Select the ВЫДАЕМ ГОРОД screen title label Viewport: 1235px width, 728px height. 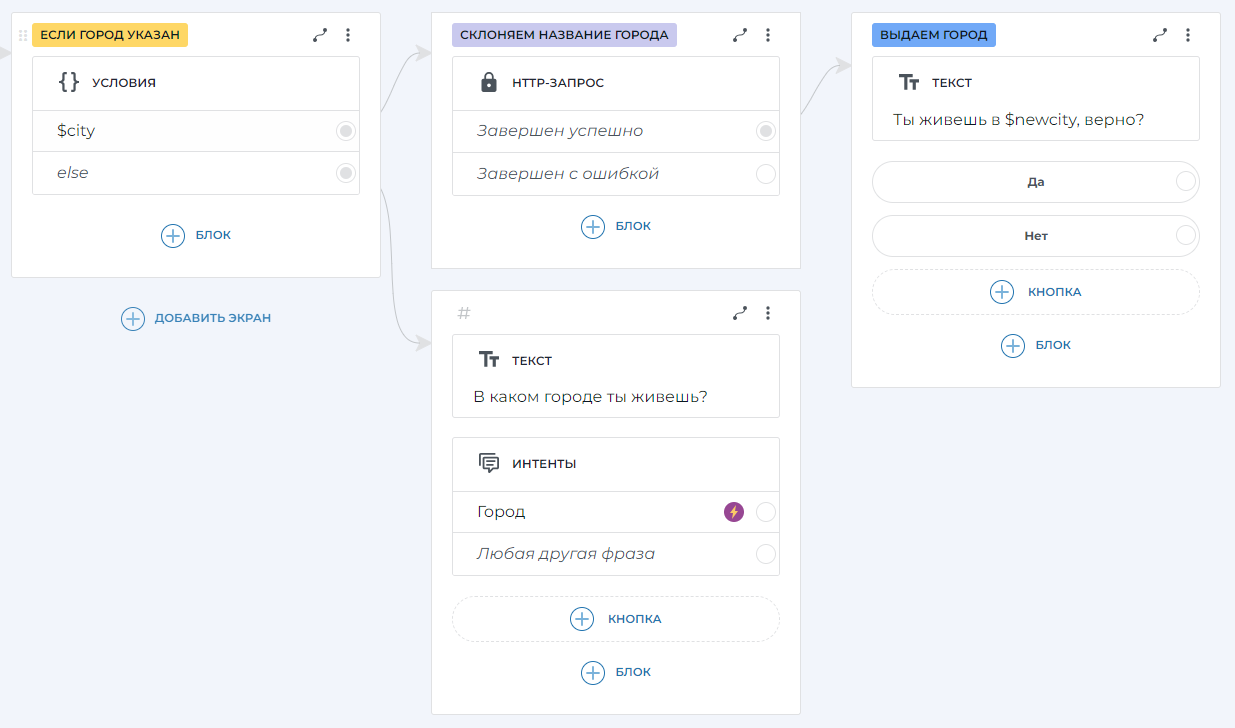pyautogui.click(x=933, y=35)
